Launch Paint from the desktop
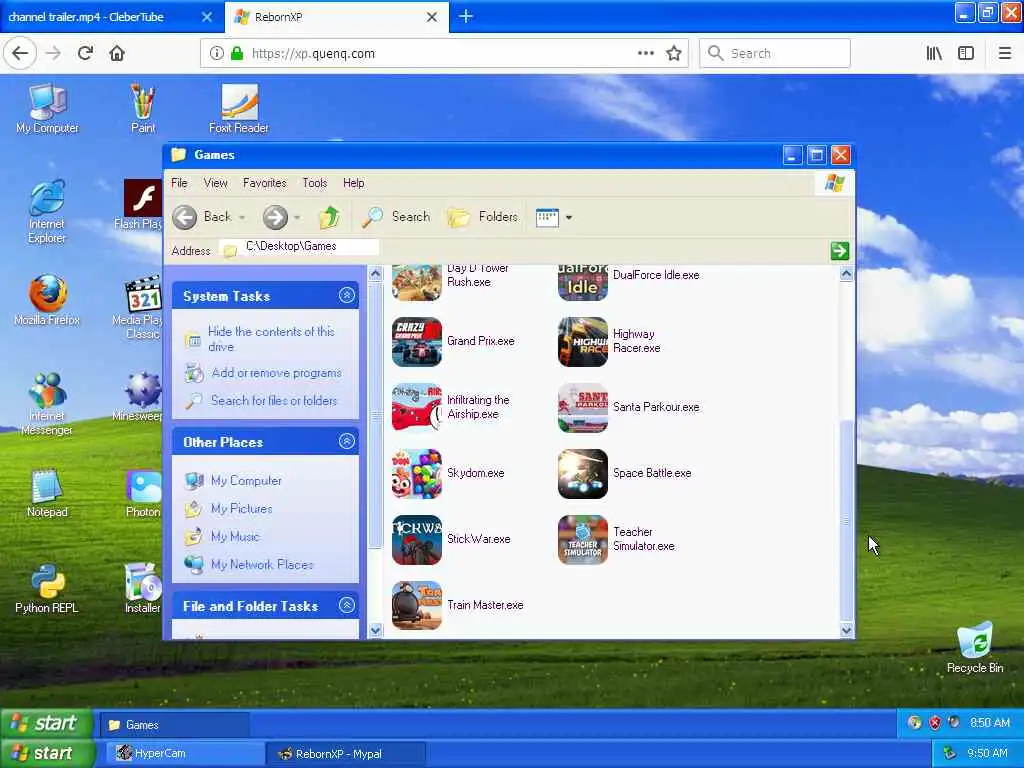Image resolution: width=1024 pixels, height=768 pixels. pos(143,108)
